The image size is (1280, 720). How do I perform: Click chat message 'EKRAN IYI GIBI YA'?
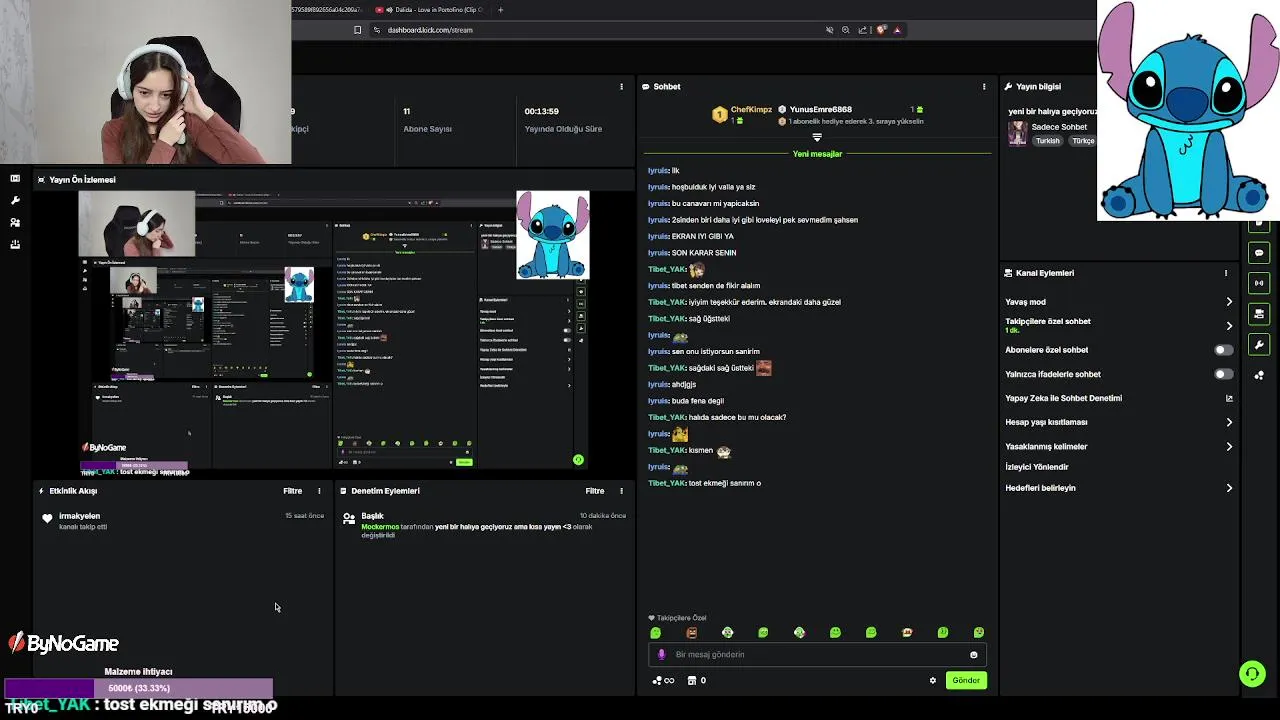coord(702,236)
